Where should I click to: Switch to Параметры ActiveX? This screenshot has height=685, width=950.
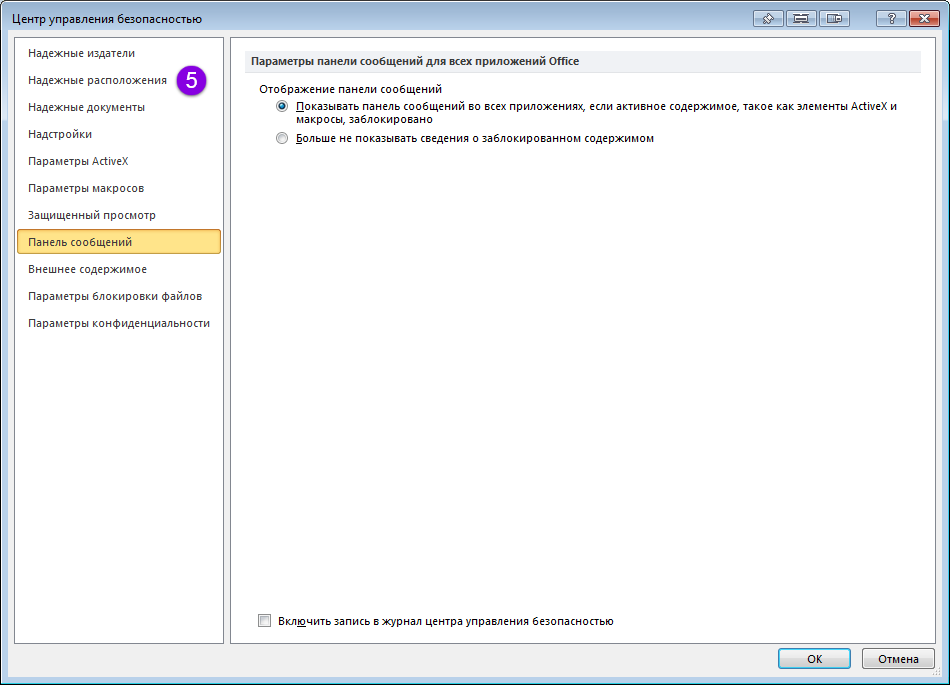119,161
